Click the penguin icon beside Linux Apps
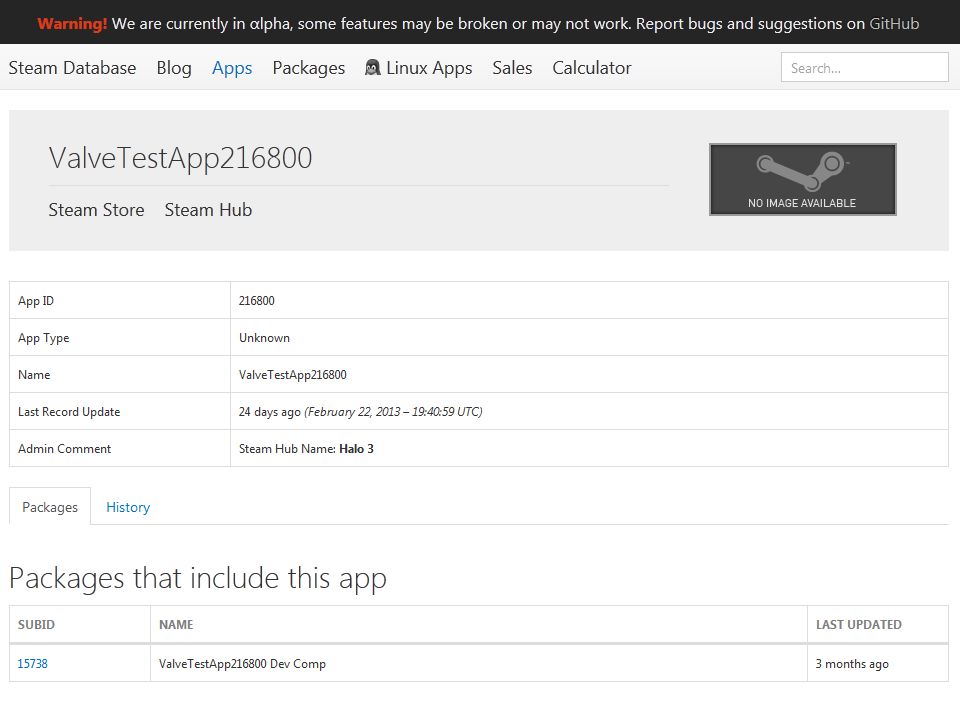The image size is (960, 714). point(373,68)
